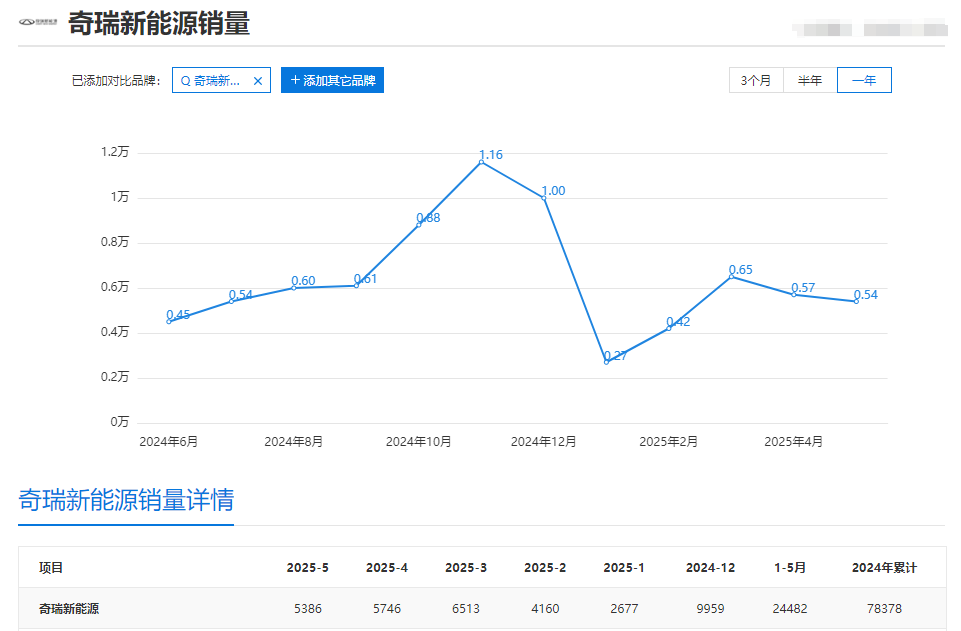Click the 1-5月 column header
This screenshot has height=631, width=961.
point(790,568)
